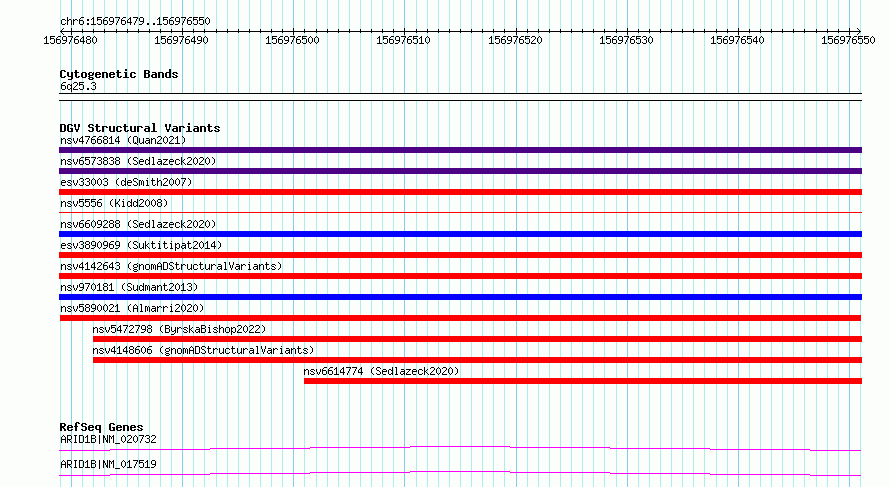Open transcript ARID1B|NM_020732 label
Screen dimensions: 890x487
(x=108, y=439)
